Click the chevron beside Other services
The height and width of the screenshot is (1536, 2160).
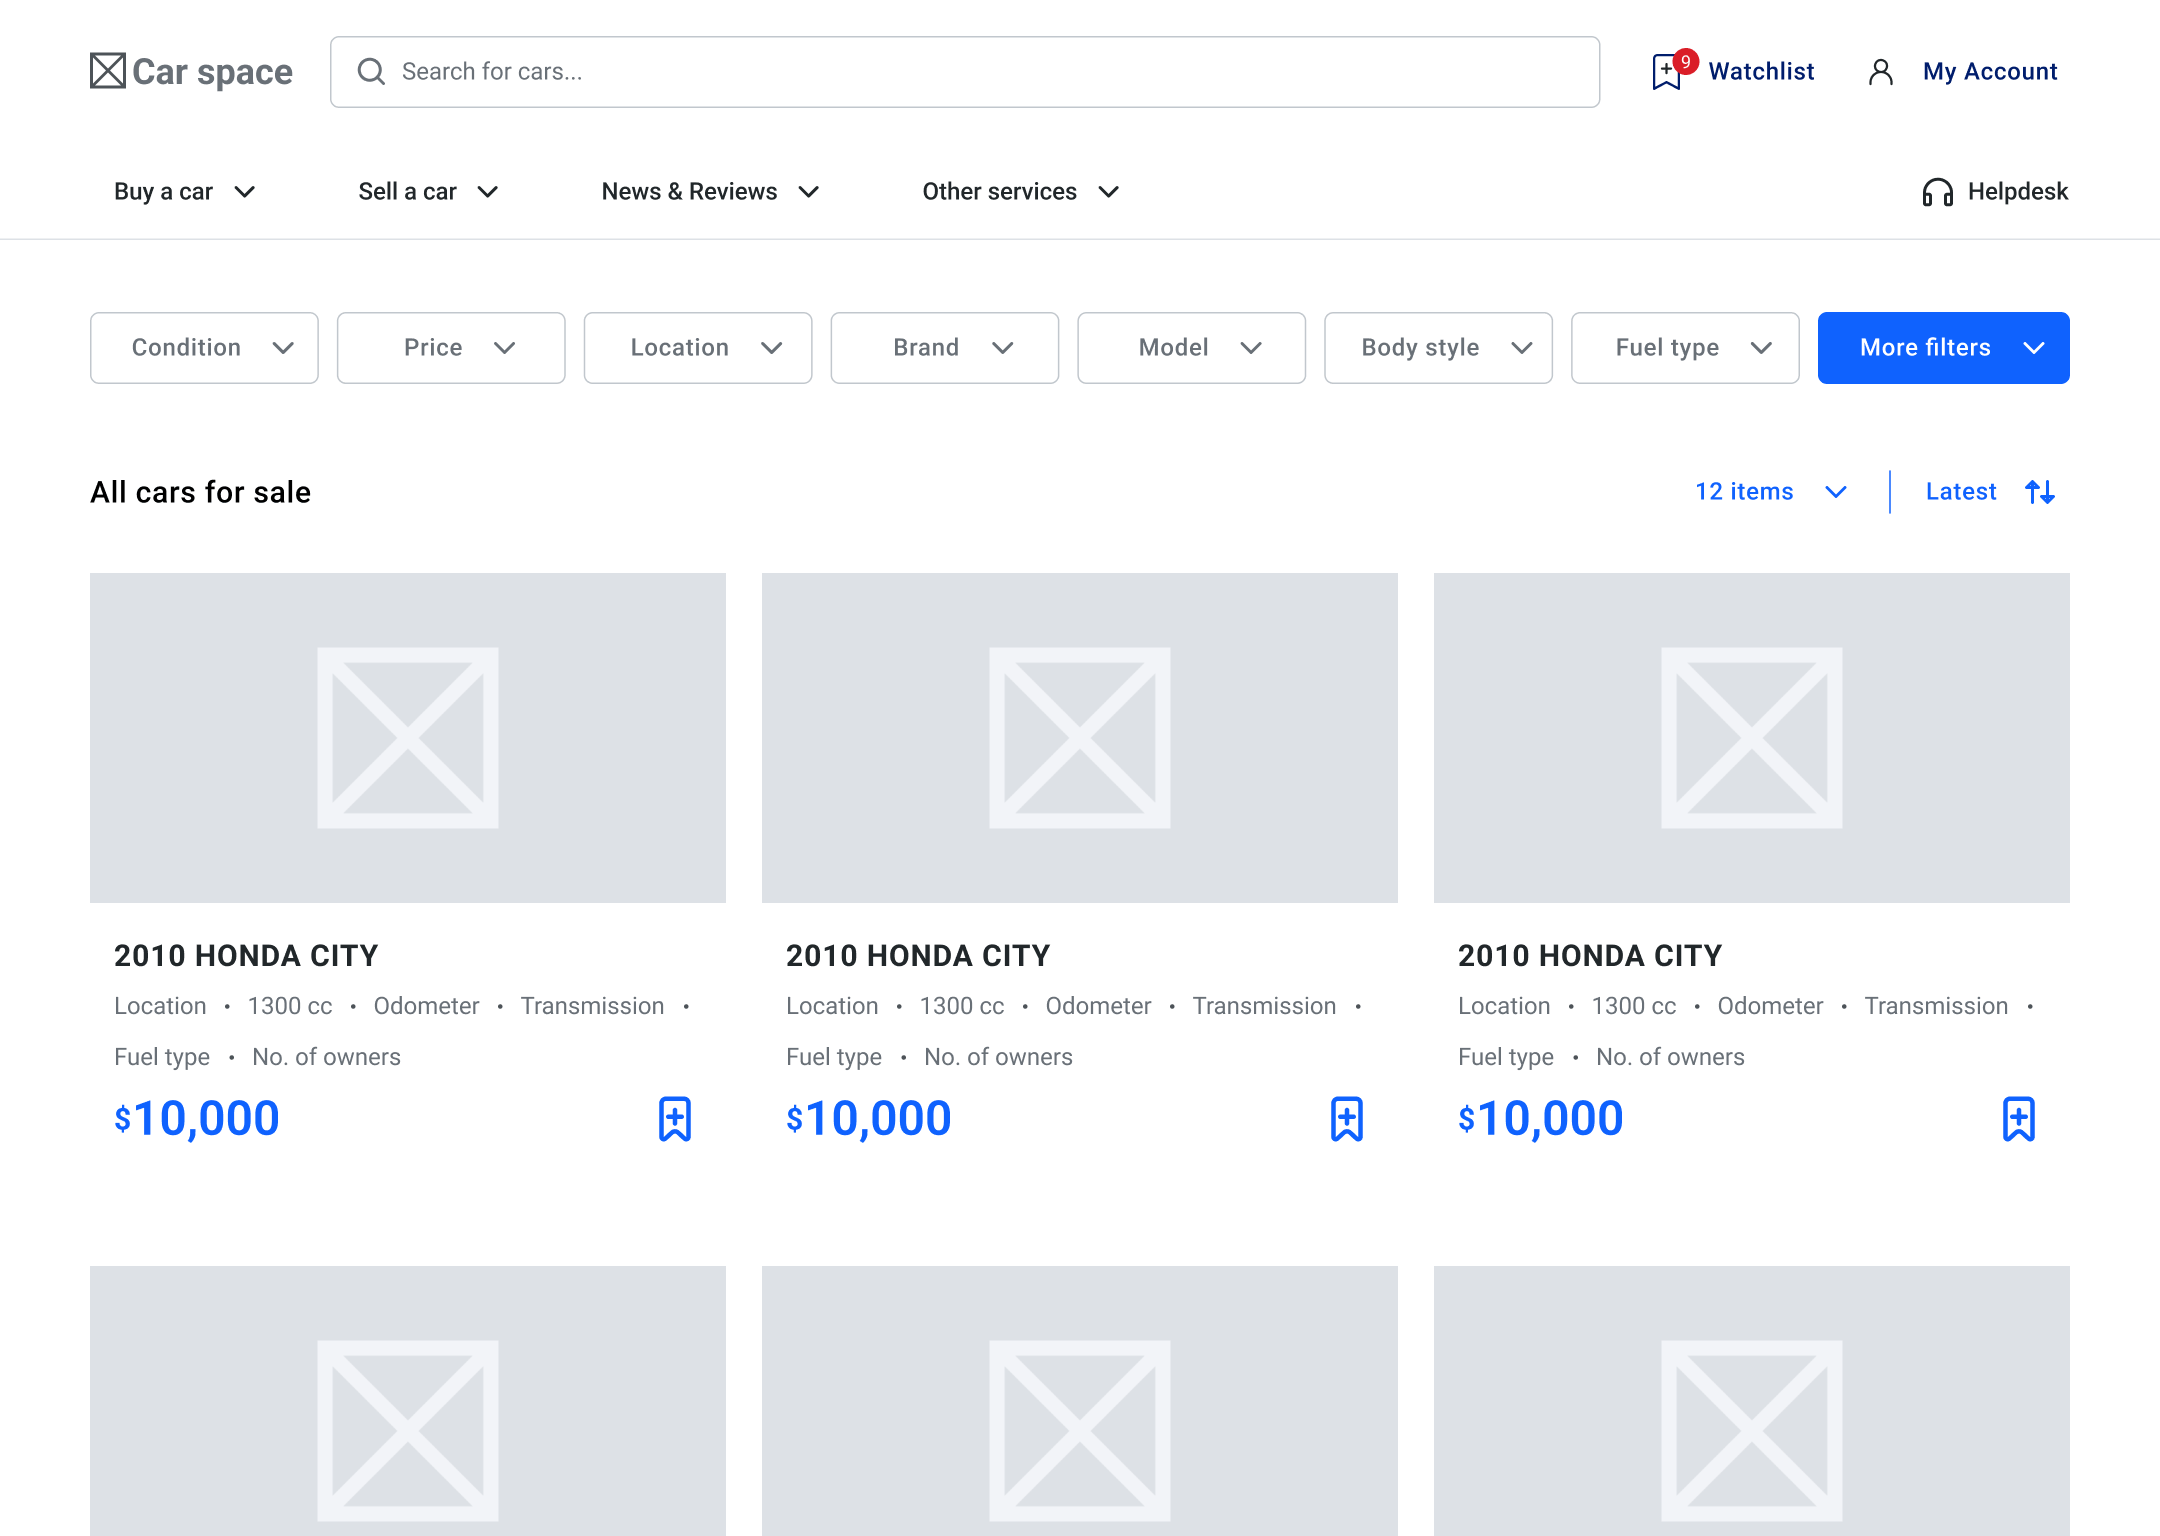point(1109,192)
